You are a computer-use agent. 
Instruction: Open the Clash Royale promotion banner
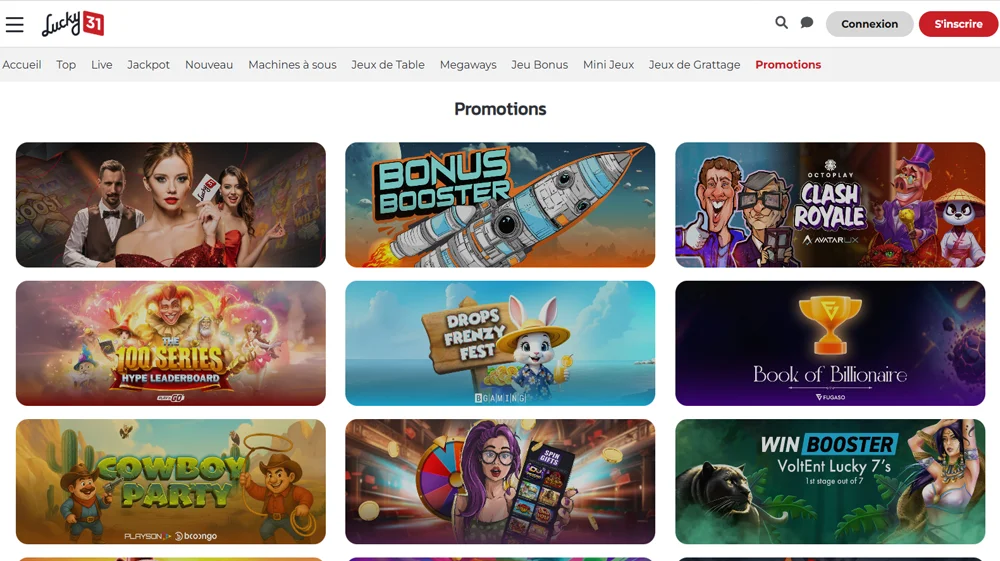pyautogui.click(x=830, y=205)
